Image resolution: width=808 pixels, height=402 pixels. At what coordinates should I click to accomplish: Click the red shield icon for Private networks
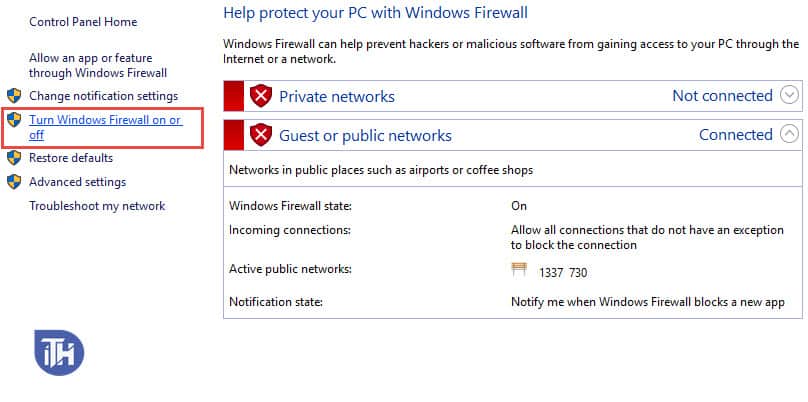(261, 96)
